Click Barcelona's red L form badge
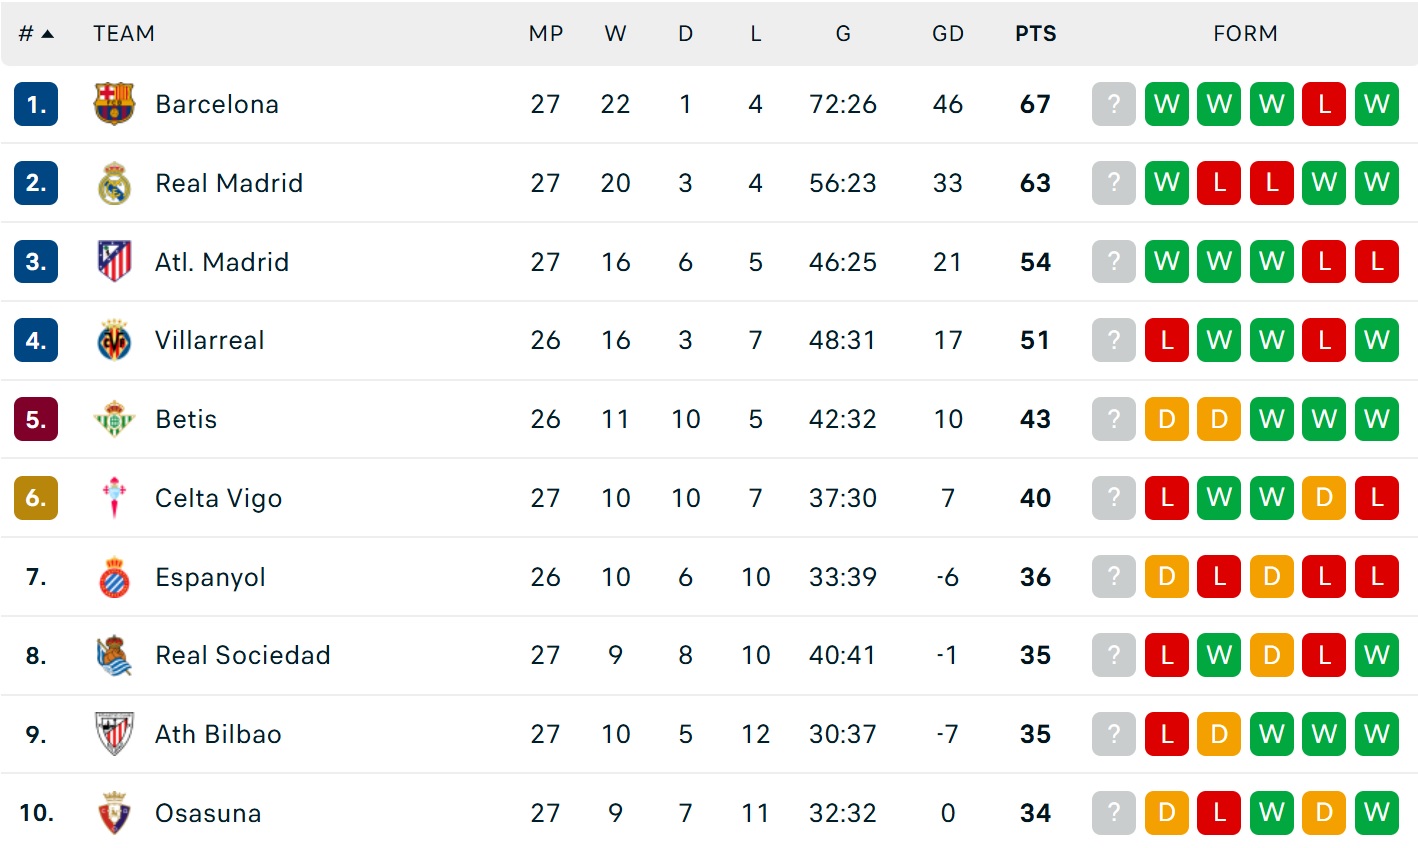The height and width of the screenshot is (848, 1418). click(1324, 104)
